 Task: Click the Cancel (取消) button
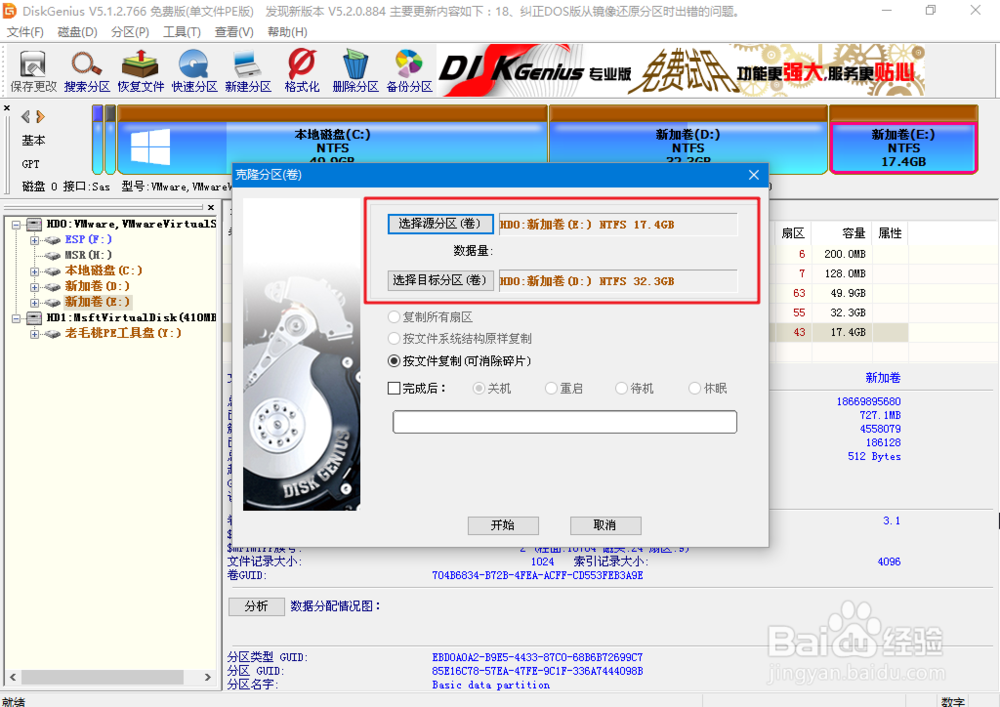tap(605, 525)
